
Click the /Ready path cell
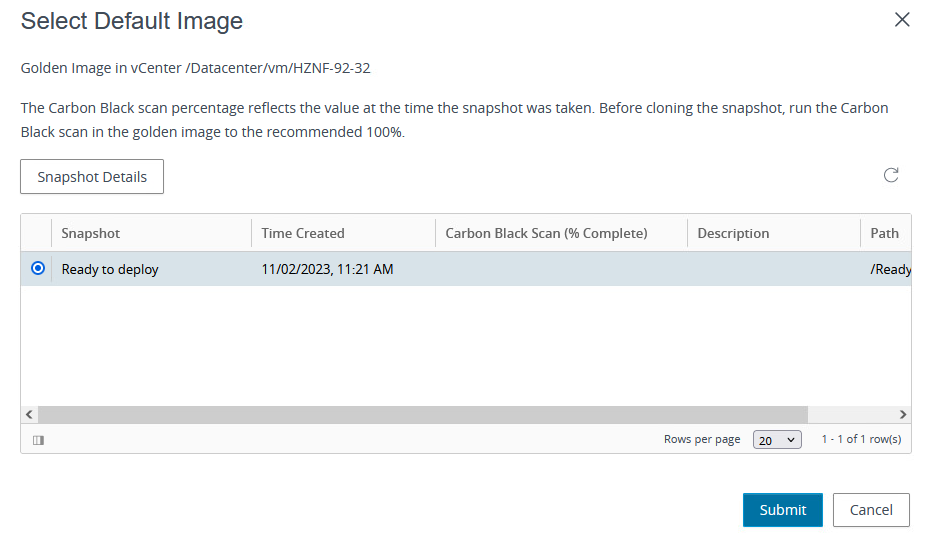[890, 269]
